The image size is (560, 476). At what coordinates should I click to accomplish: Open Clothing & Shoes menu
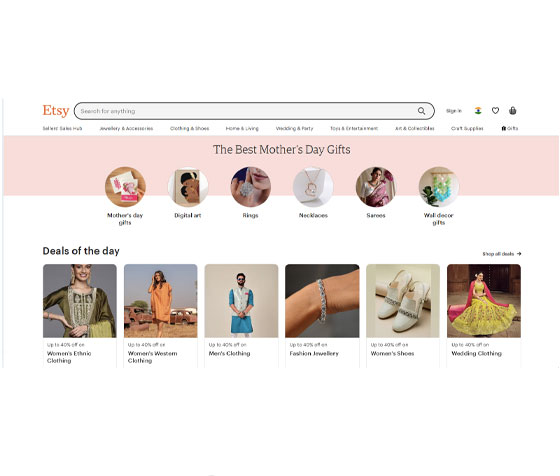click(189, 128)
